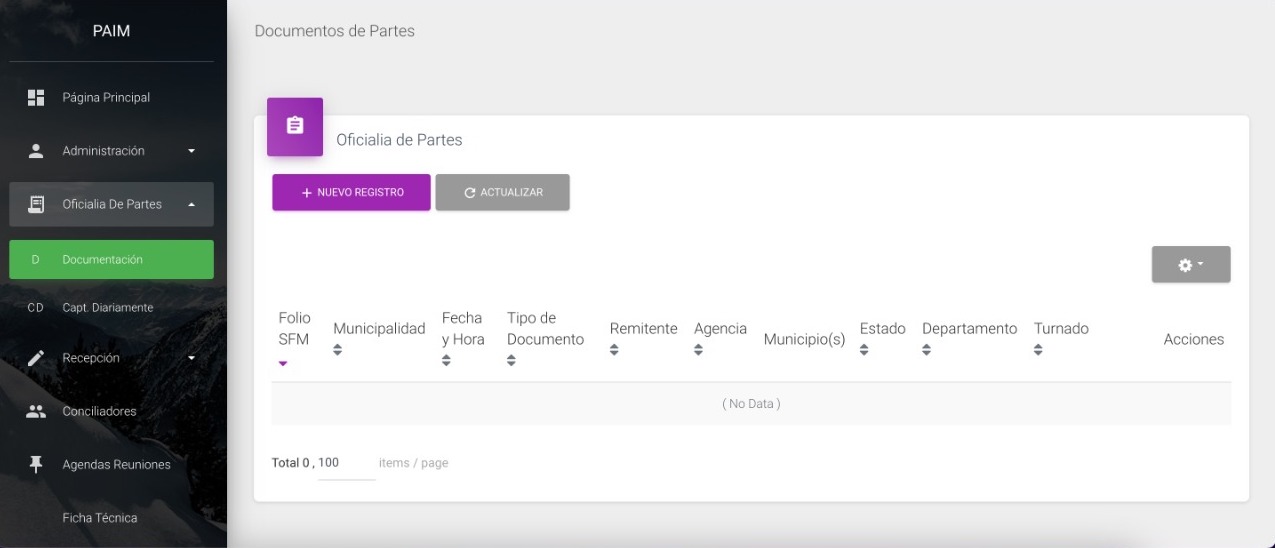Viewport: 1275px width, 548px height.
Task: Open Capt. Diariamente menu item
Action: click(x=108, y=307)
